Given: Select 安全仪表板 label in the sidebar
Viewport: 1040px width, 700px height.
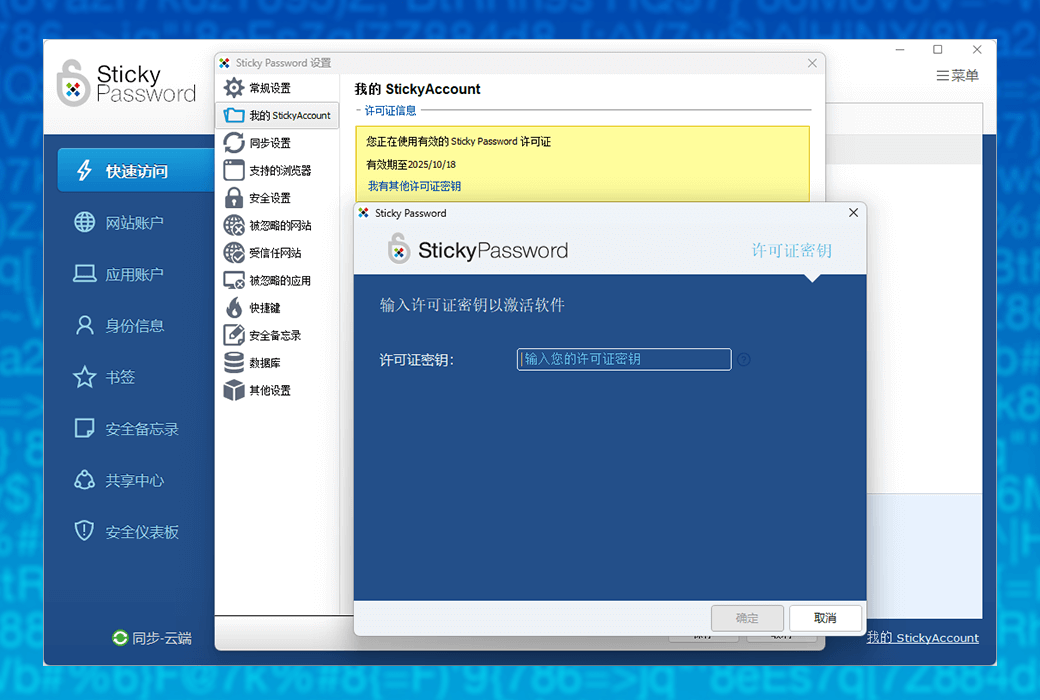Looking at the screenshot, I should (x=142, y=532).
